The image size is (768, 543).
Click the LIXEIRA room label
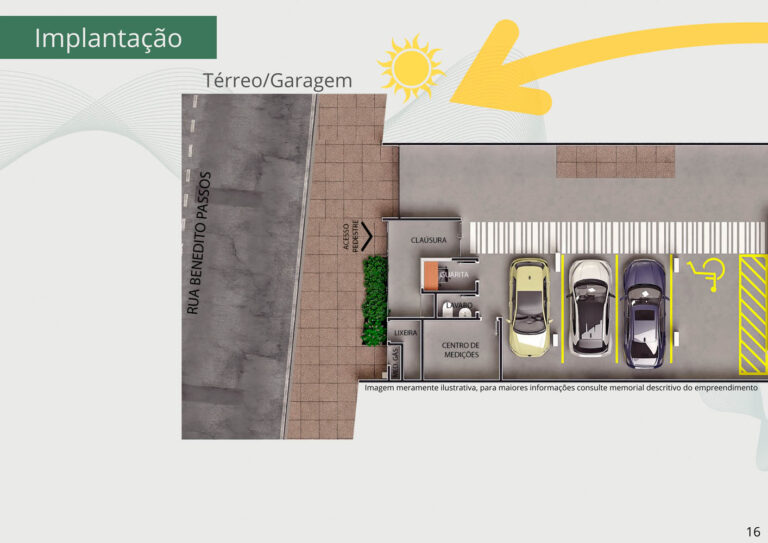point(406,332)
